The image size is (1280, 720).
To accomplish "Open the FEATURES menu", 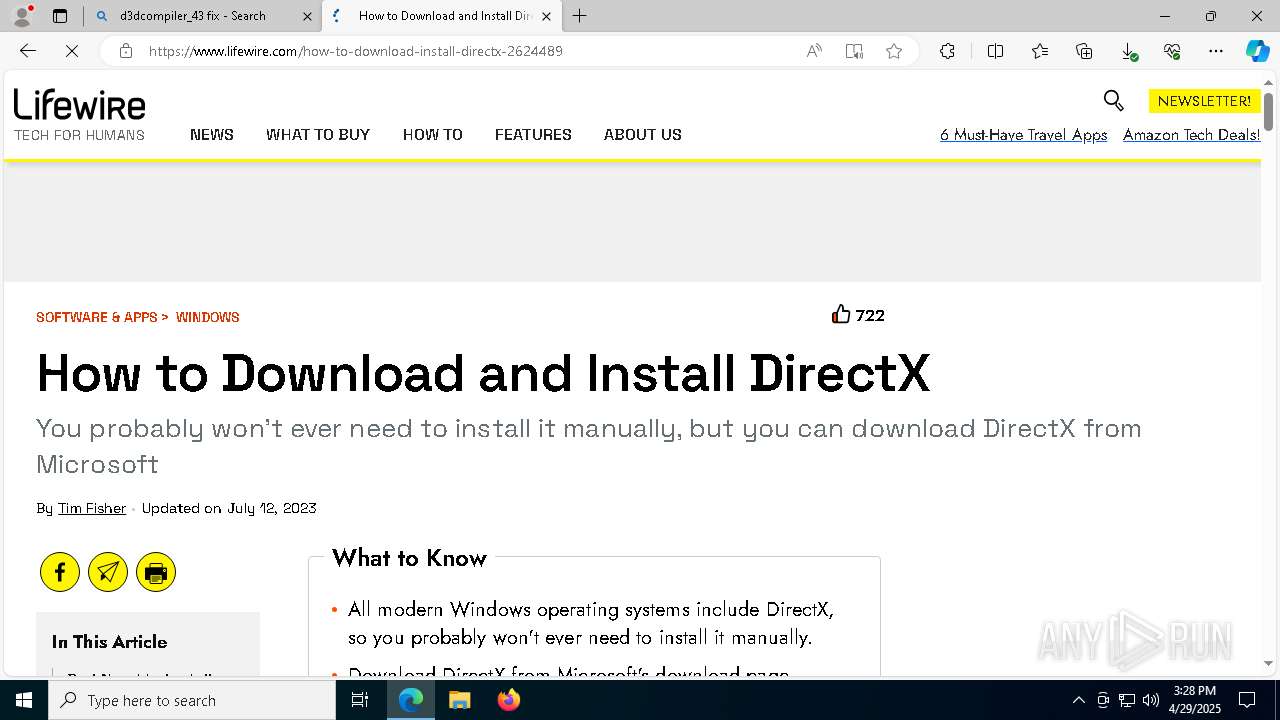I will tap(533, 135).
